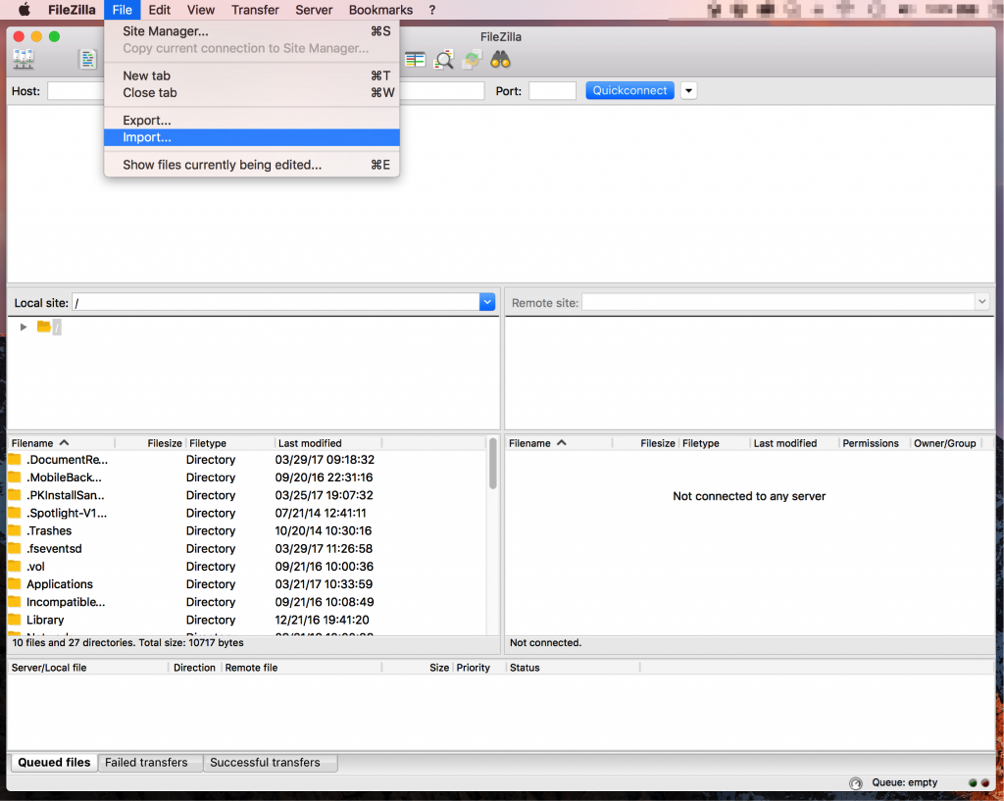Select the .DocumentRe... directory row
1004x801 pixels.
(247, 460)
